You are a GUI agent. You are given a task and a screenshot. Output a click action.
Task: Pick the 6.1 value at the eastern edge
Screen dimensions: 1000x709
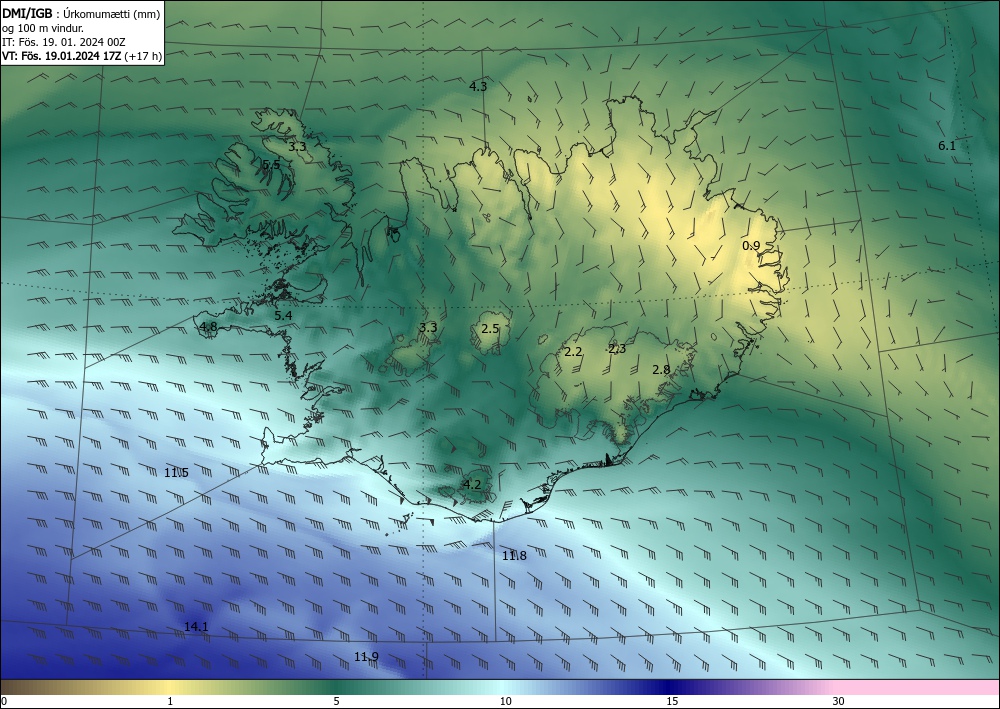click(x=947, y=145)
